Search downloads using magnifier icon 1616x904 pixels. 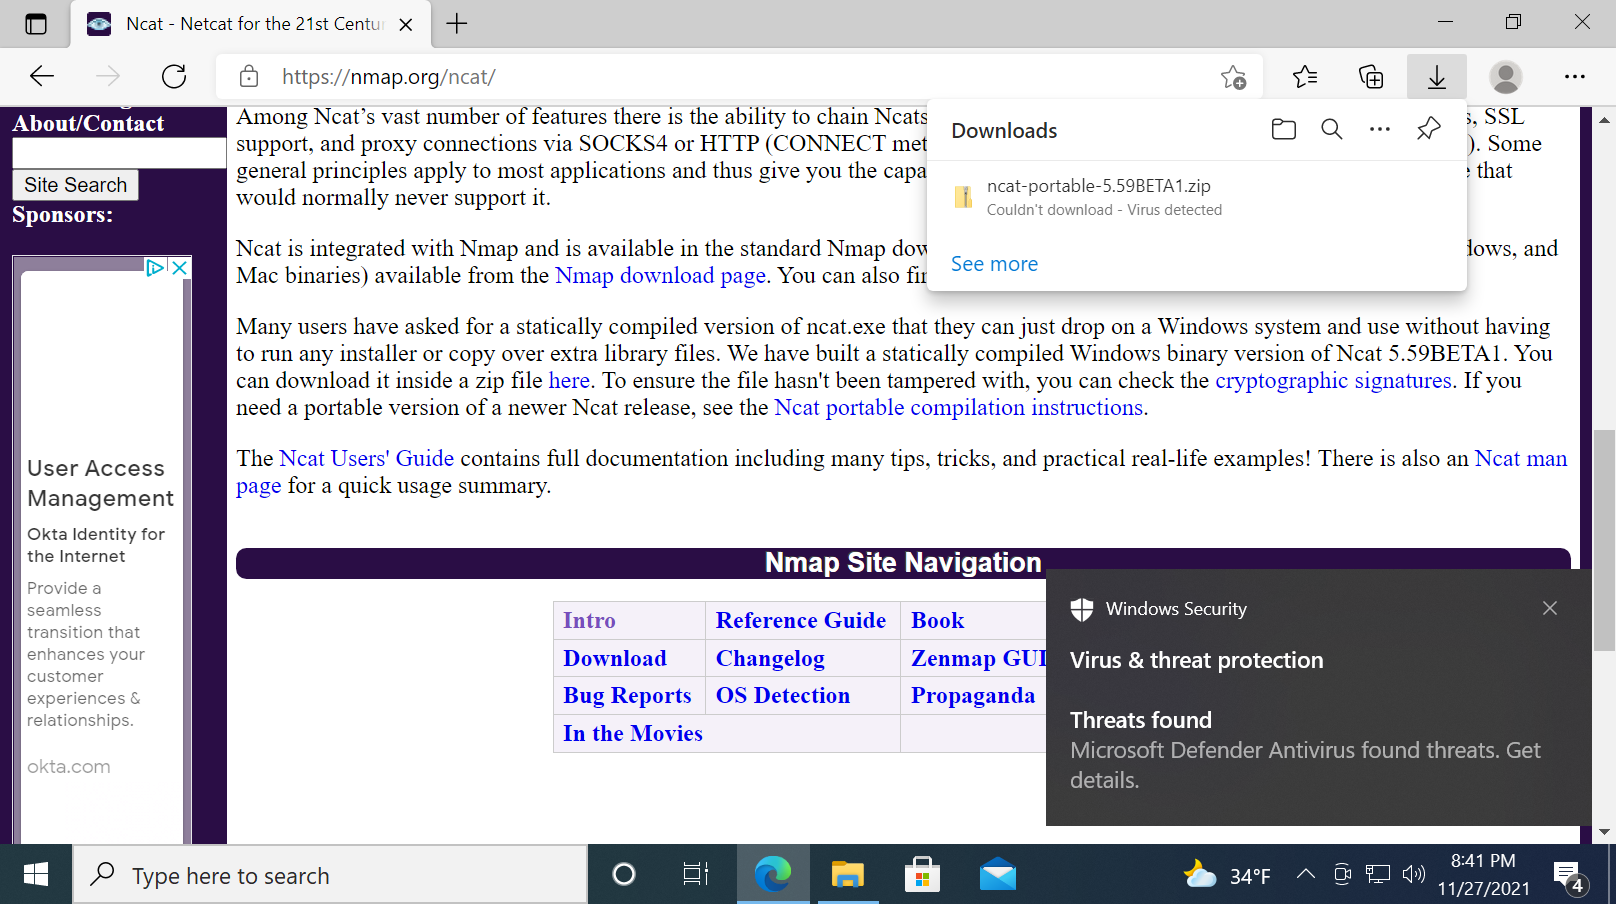(x=1331, y=129)
